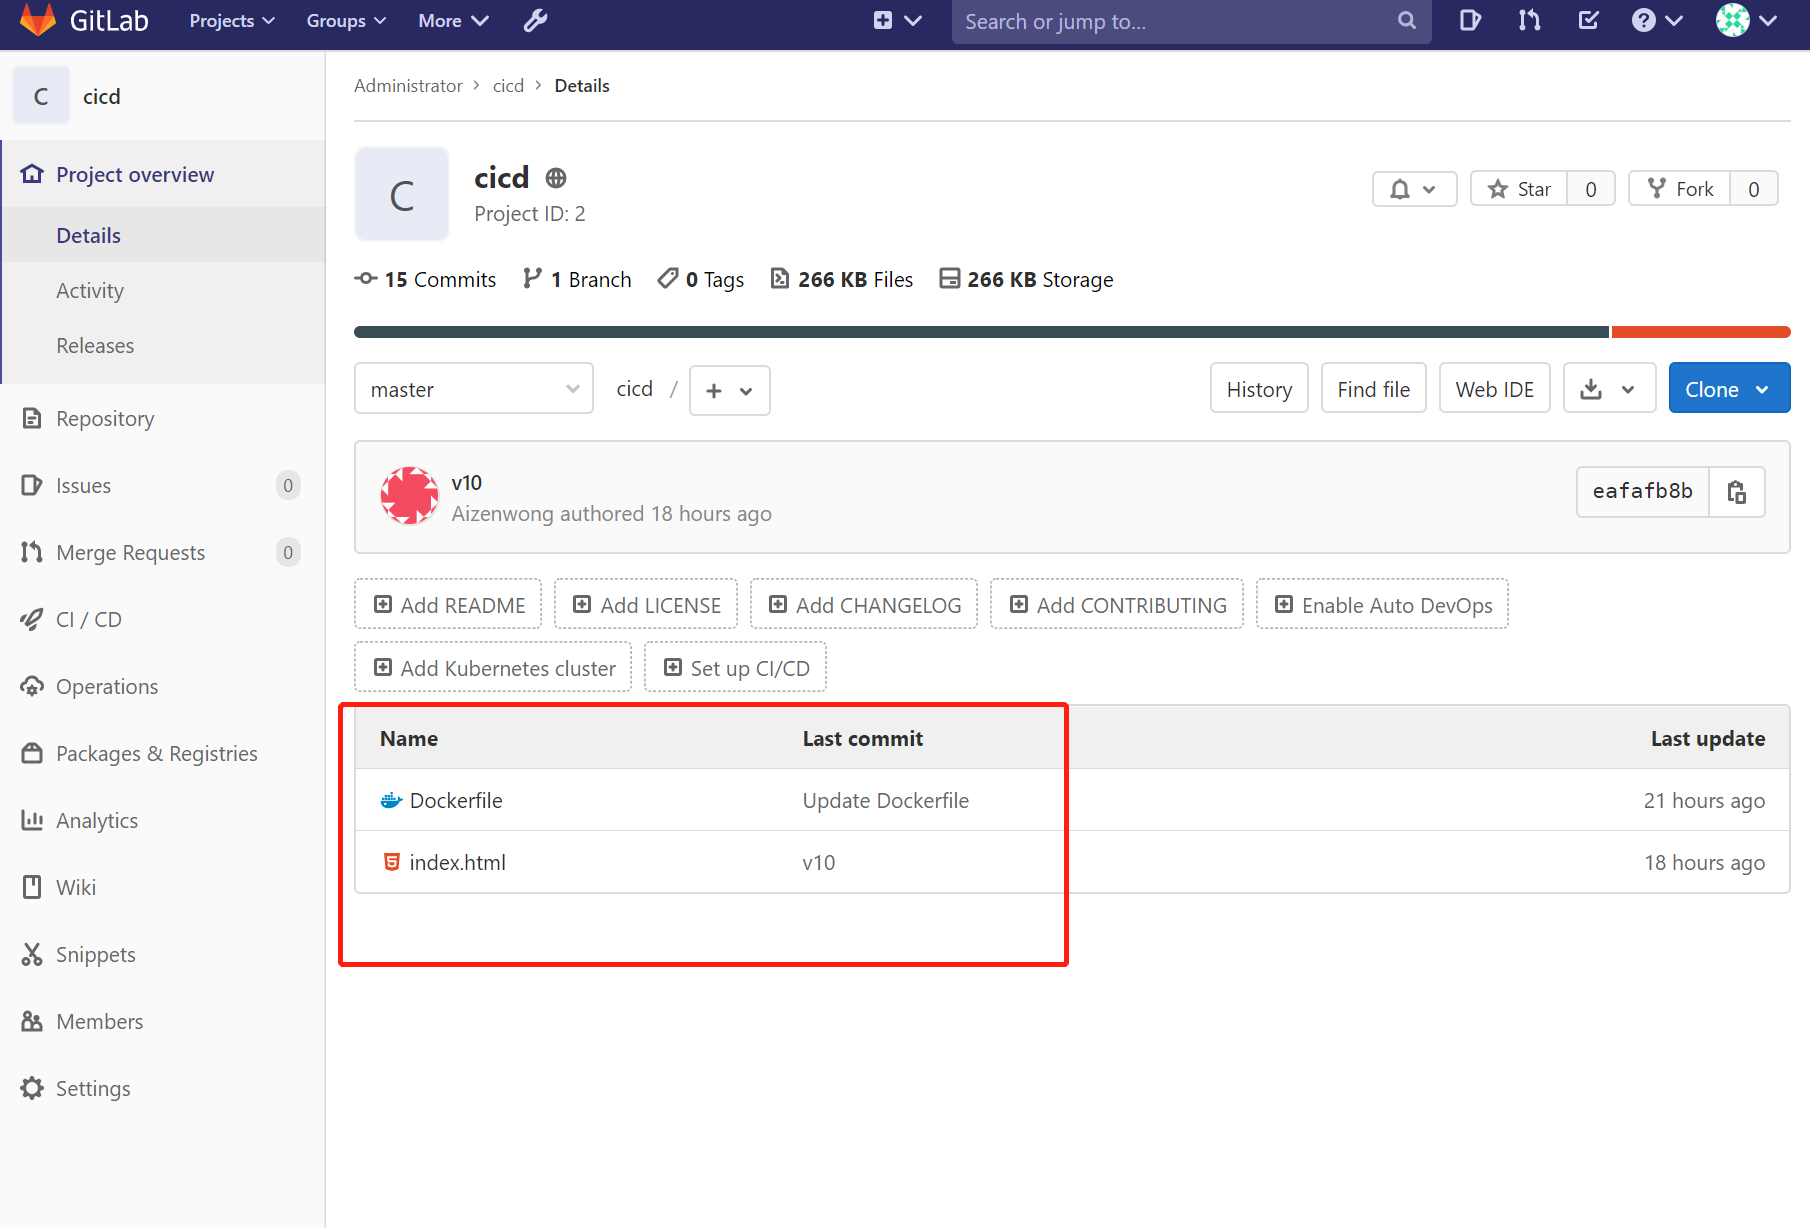
Task: Copy commit SHA eafafb8b clipboard icon
Action: pos(1737,492)
